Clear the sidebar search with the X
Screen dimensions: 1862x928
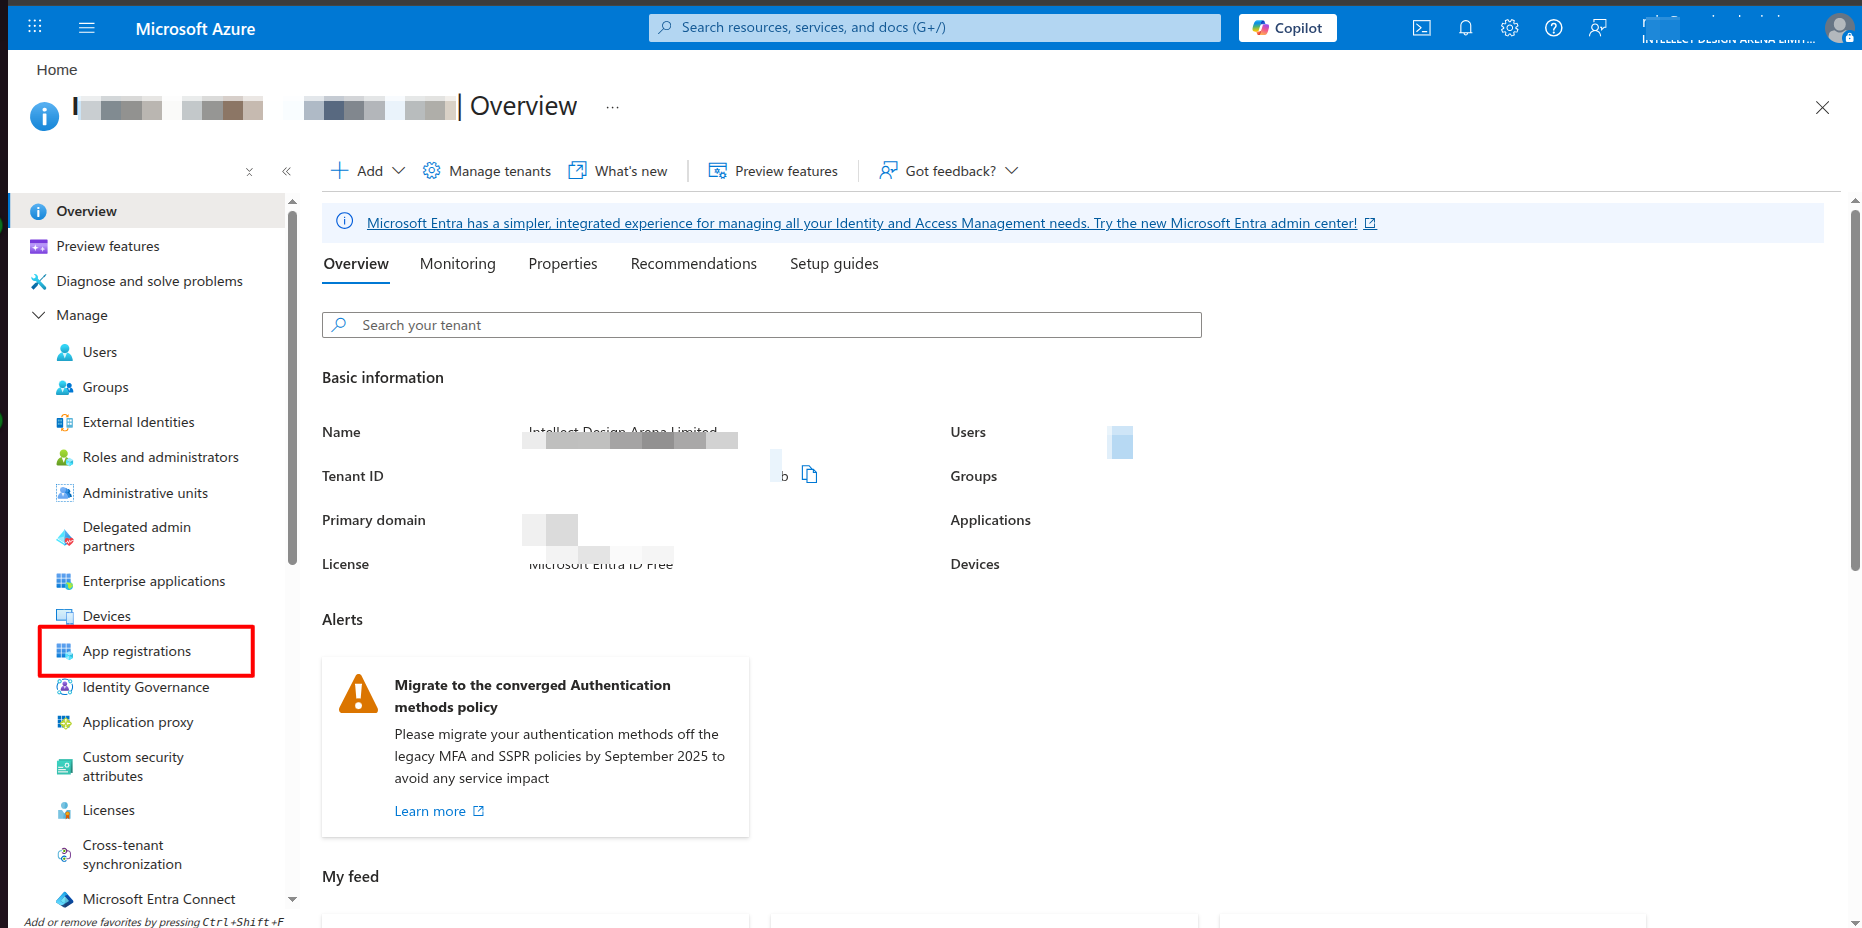point(249,172)
